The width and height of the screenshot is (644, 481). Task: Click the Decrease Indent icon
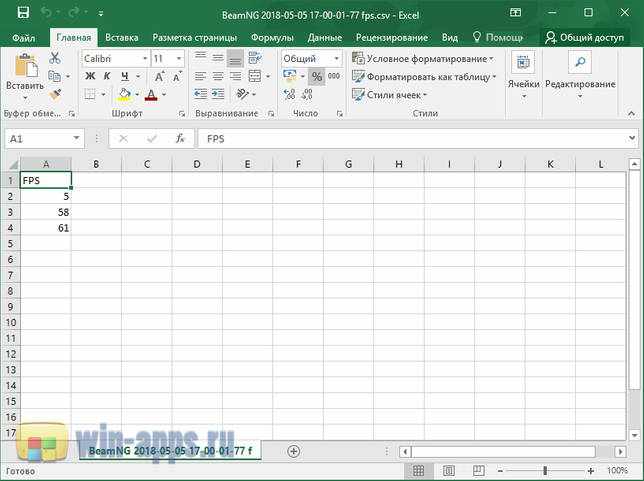pos(200,94)
